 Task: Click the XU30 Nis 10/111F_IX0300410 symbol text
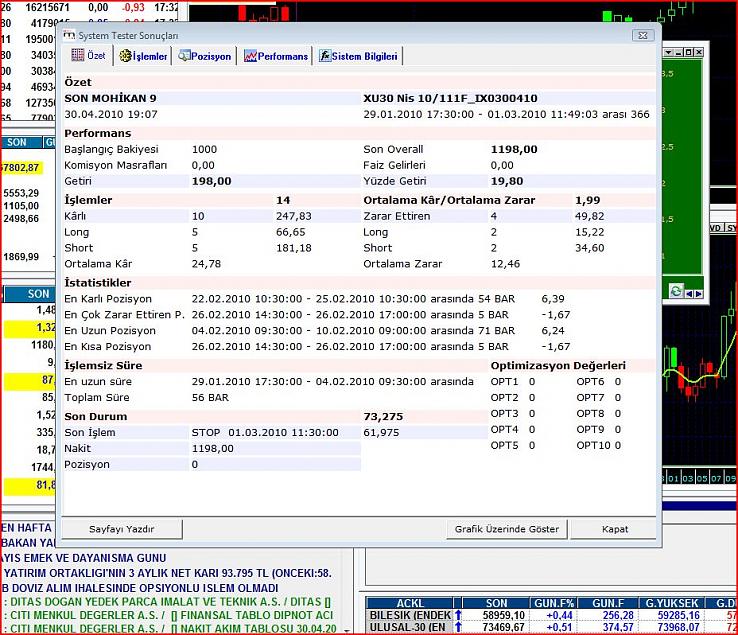click(x=450, y=98)
